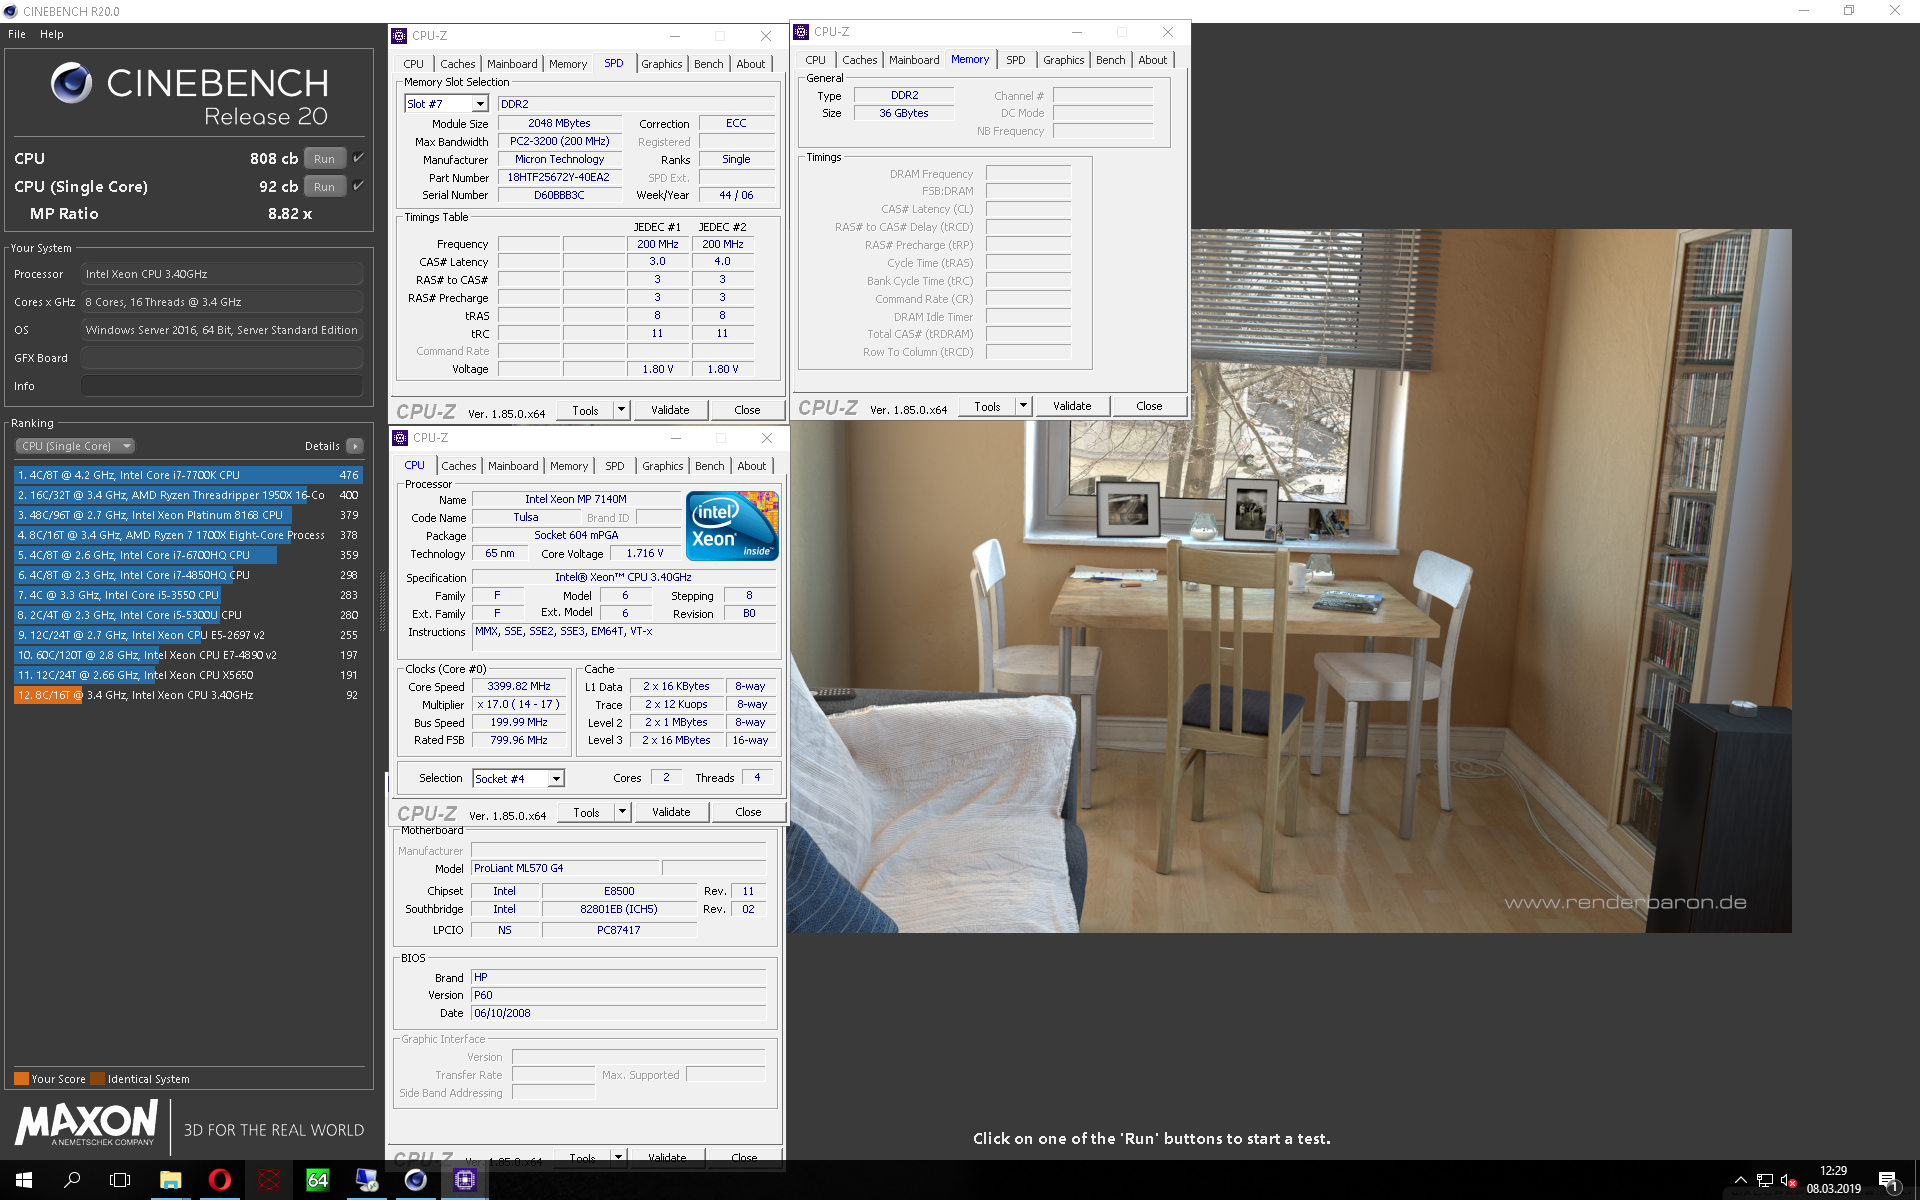Expand ranking Details arrow

(354, 446)
